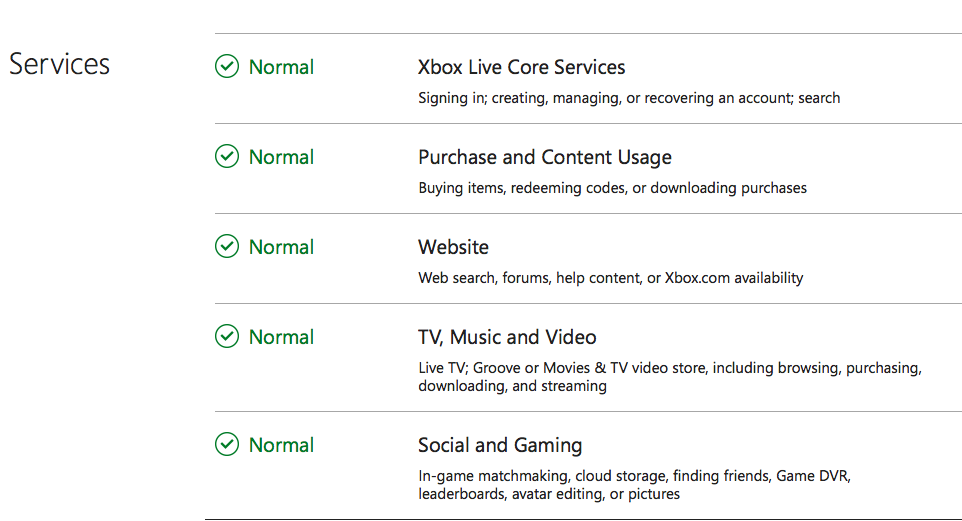
Task: Click the Services section title
Action: click(60, 64)
